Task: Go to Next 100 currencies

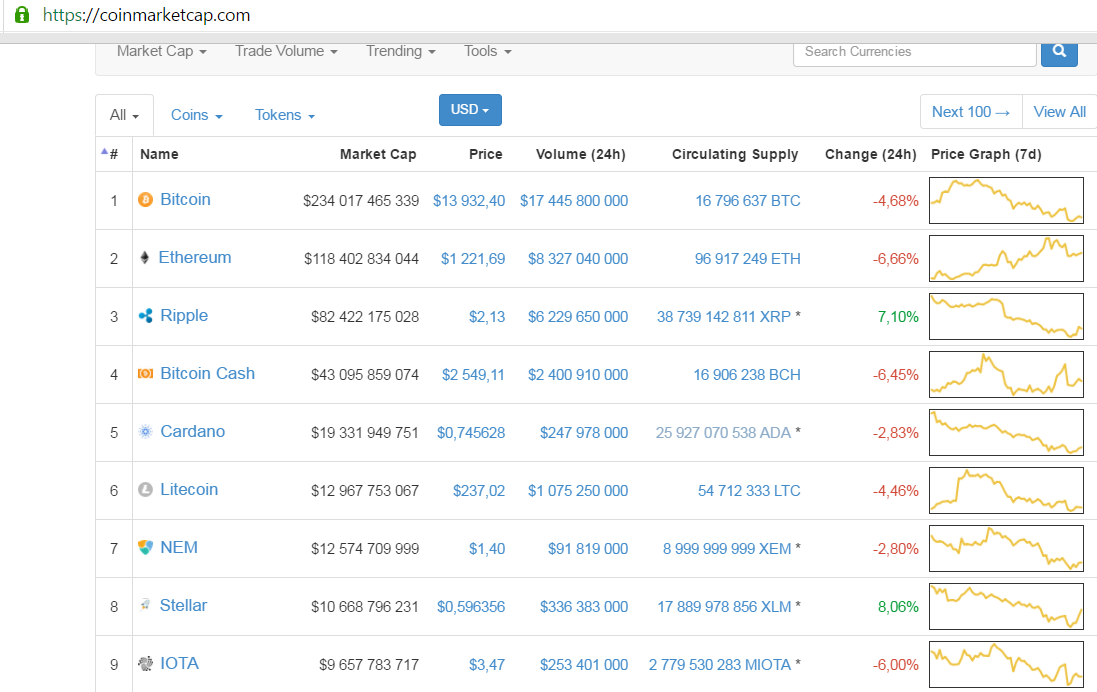Action: pos(970,112)
